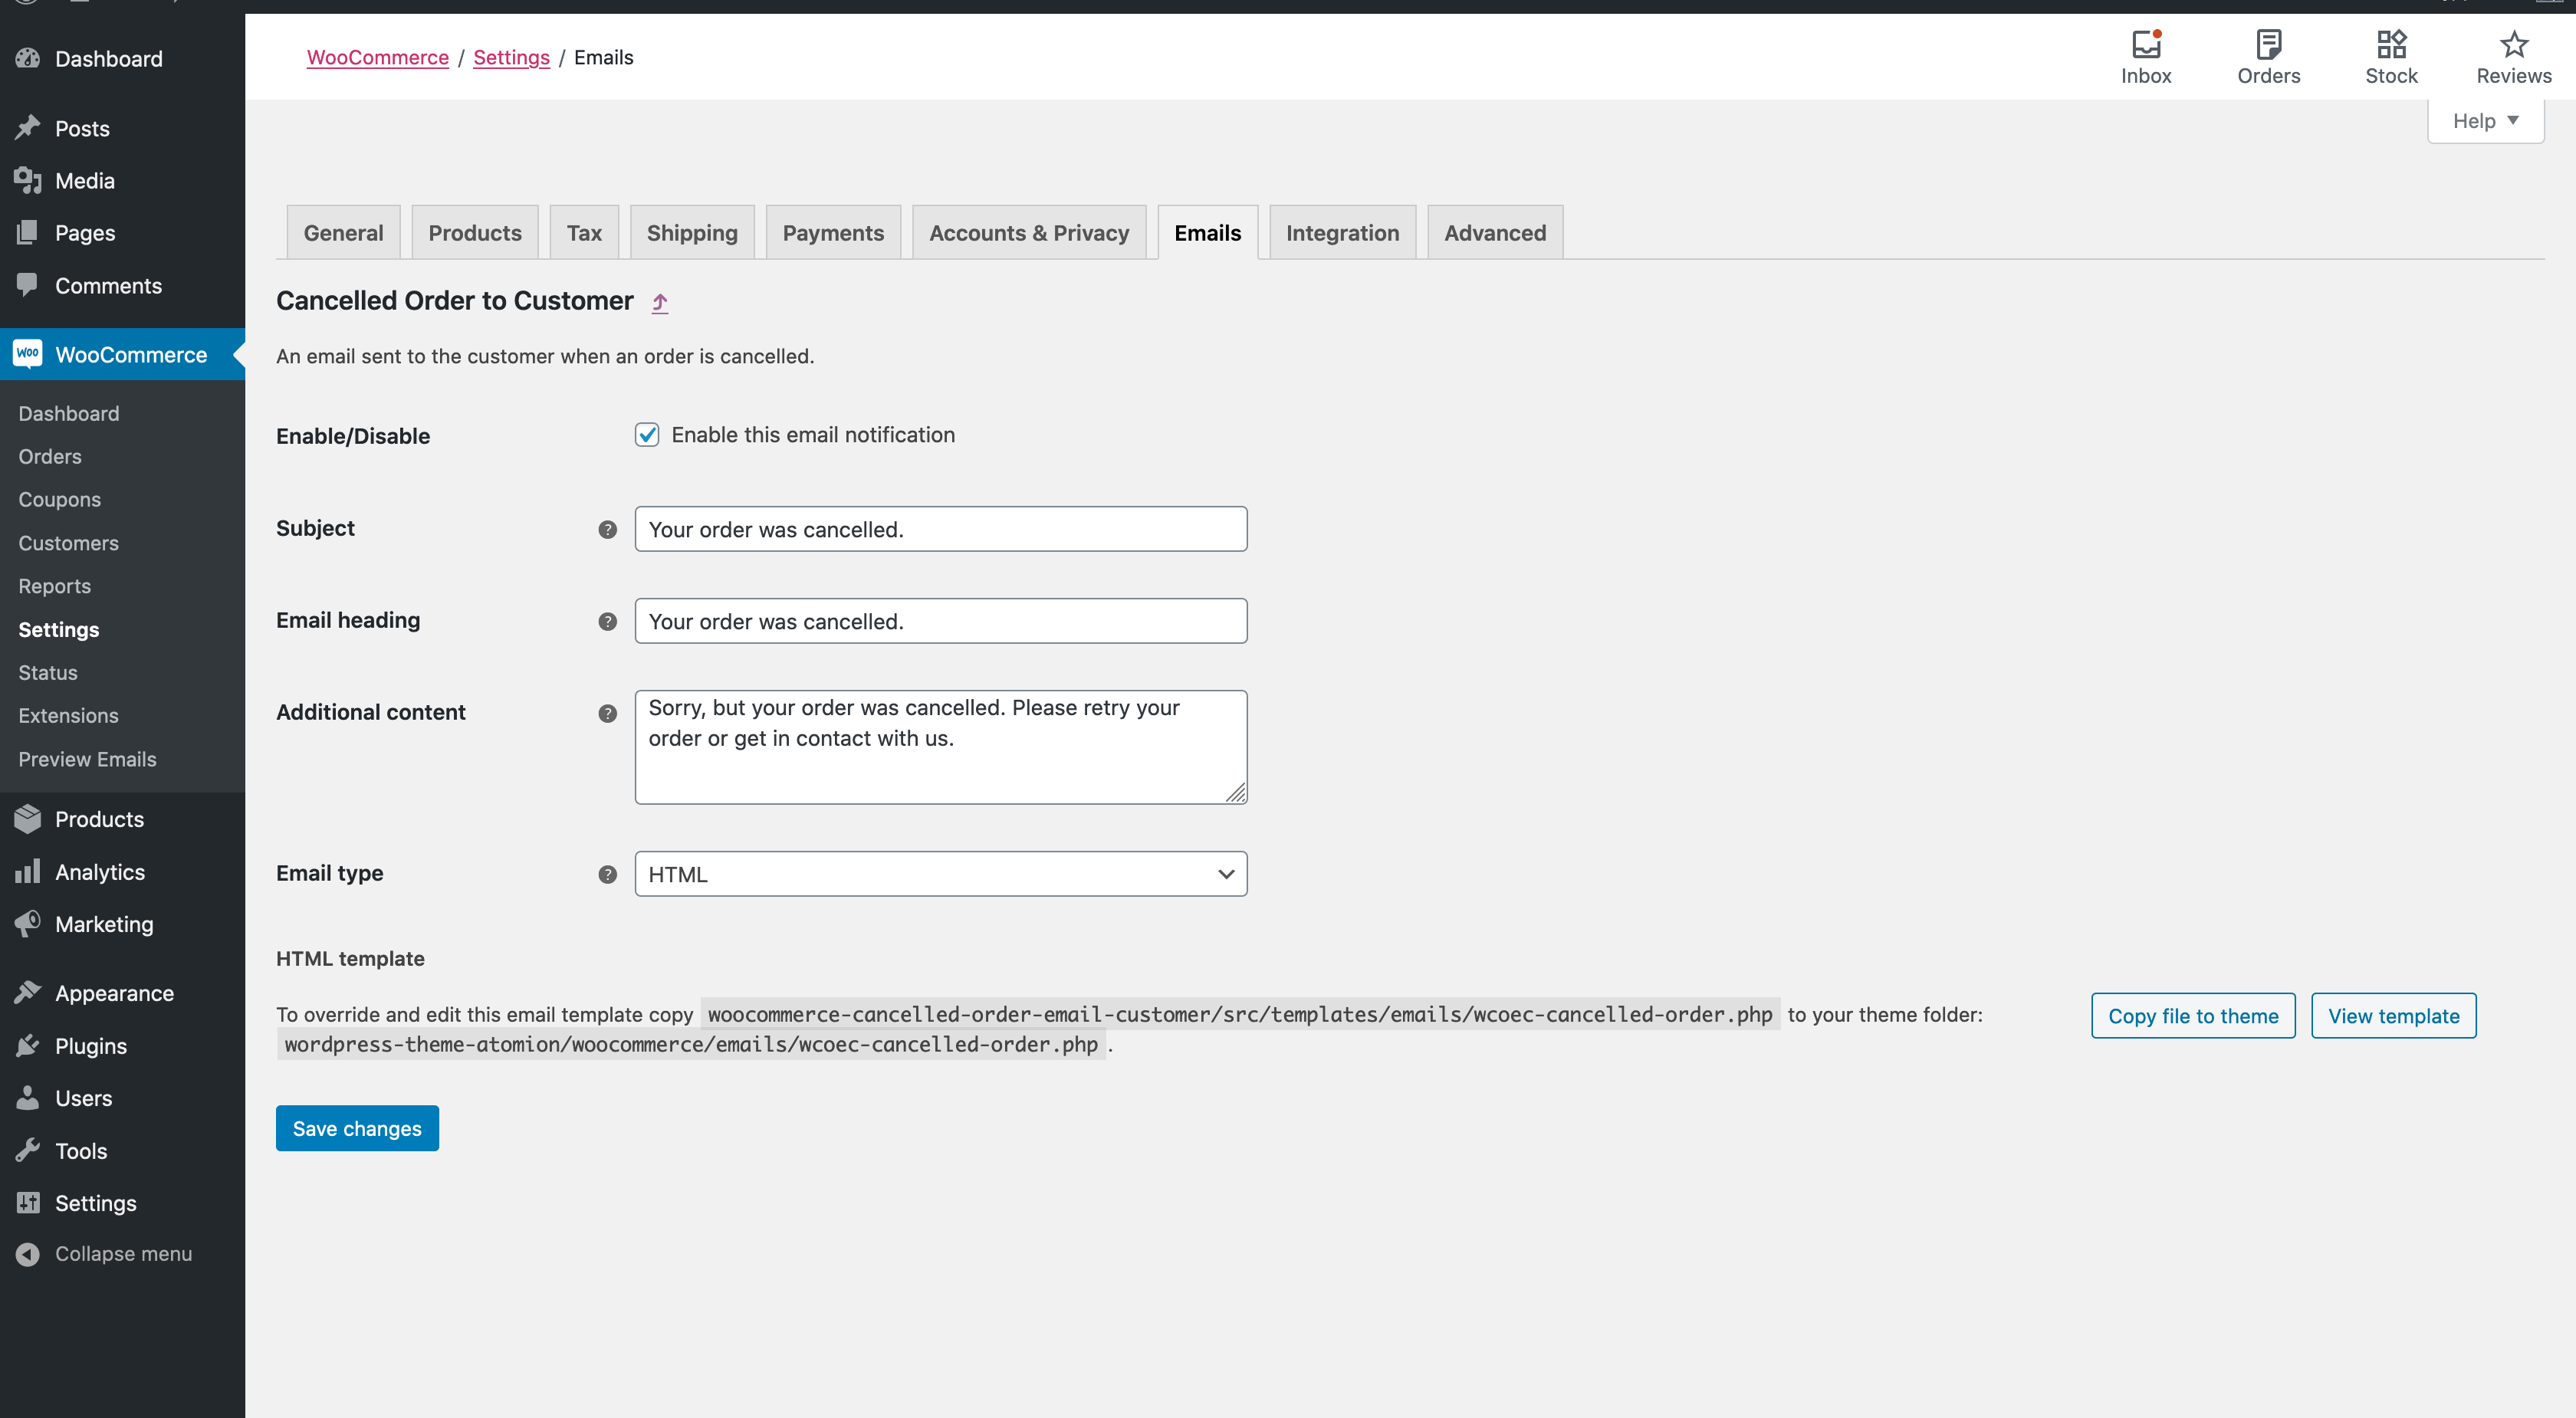2576x1418 pixels.
Task: Open the Email type HTML dropdown
Action: point(941,874)
